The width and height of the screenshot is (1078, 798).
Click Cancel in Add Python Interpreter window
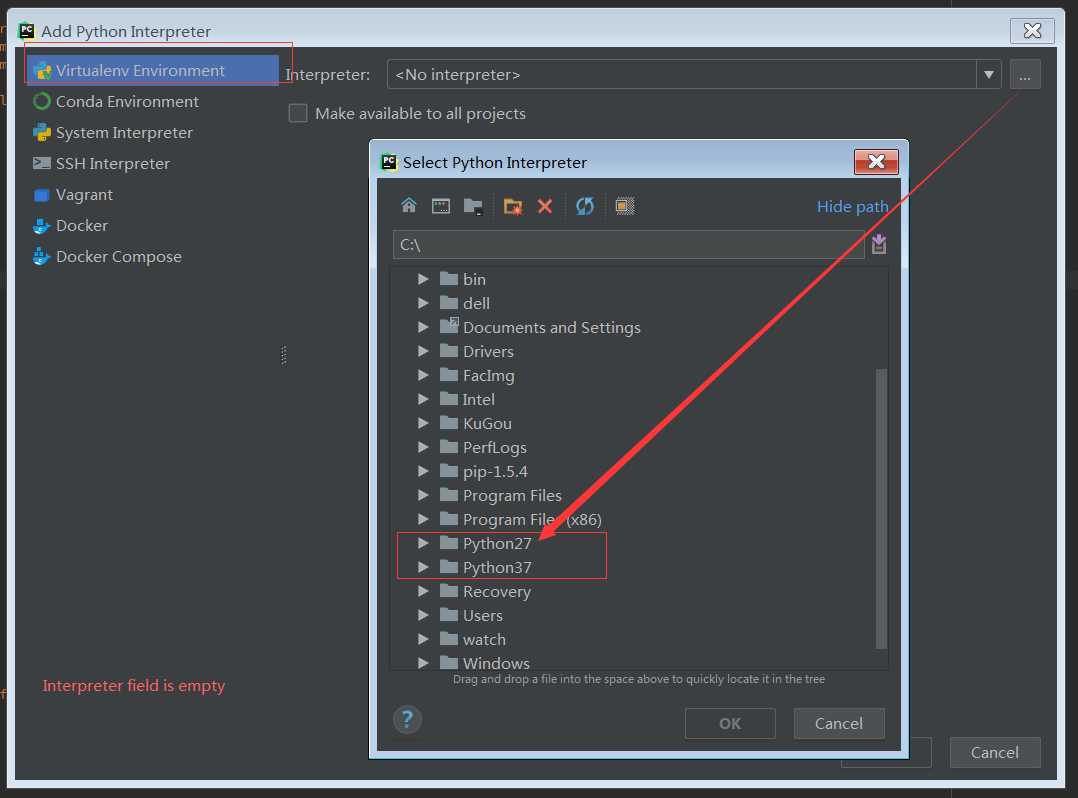coord(995,753)
